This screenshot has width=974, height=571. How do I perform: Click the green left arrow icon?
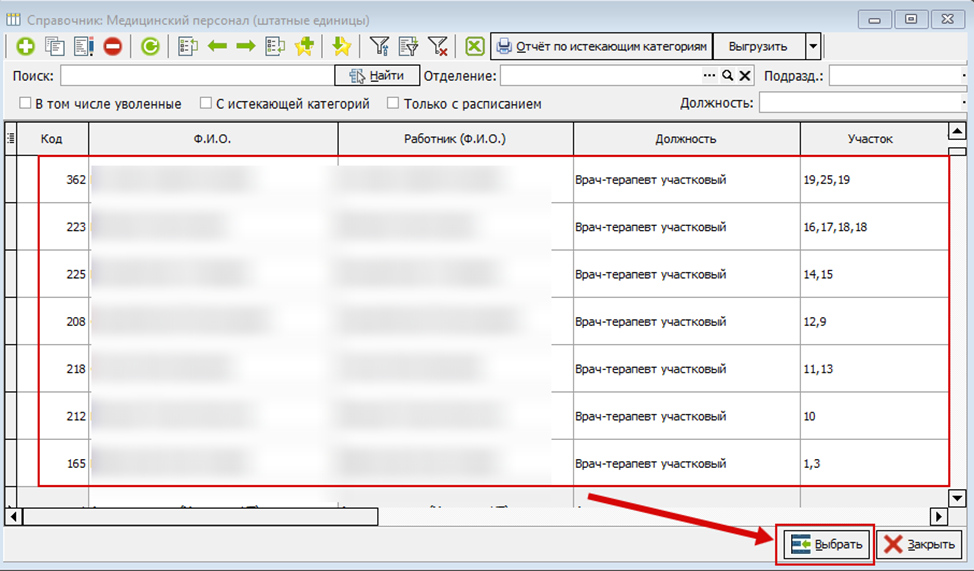coord(217,46)
